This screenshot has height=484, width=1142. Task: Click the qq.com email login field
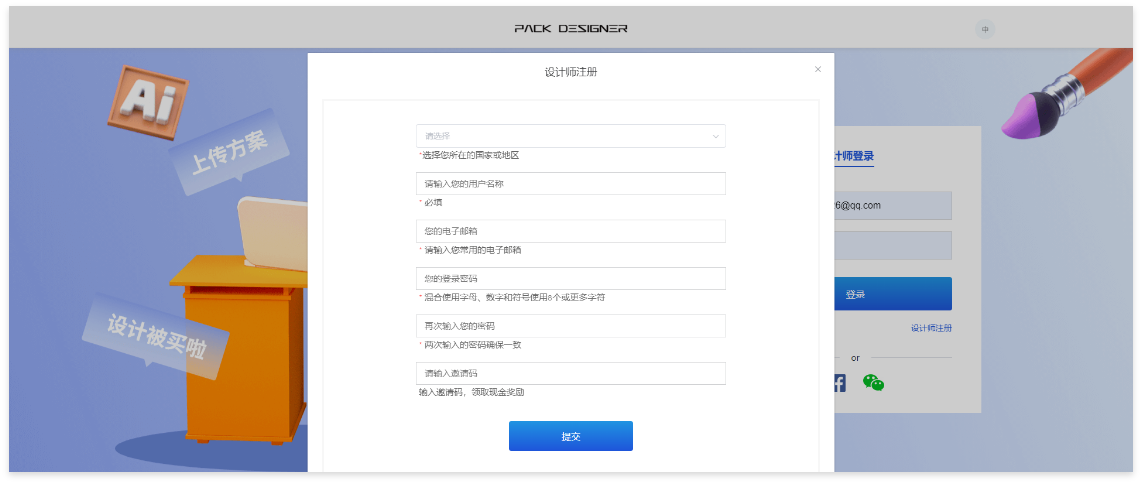pyautogui.click(x=890, y=206)
